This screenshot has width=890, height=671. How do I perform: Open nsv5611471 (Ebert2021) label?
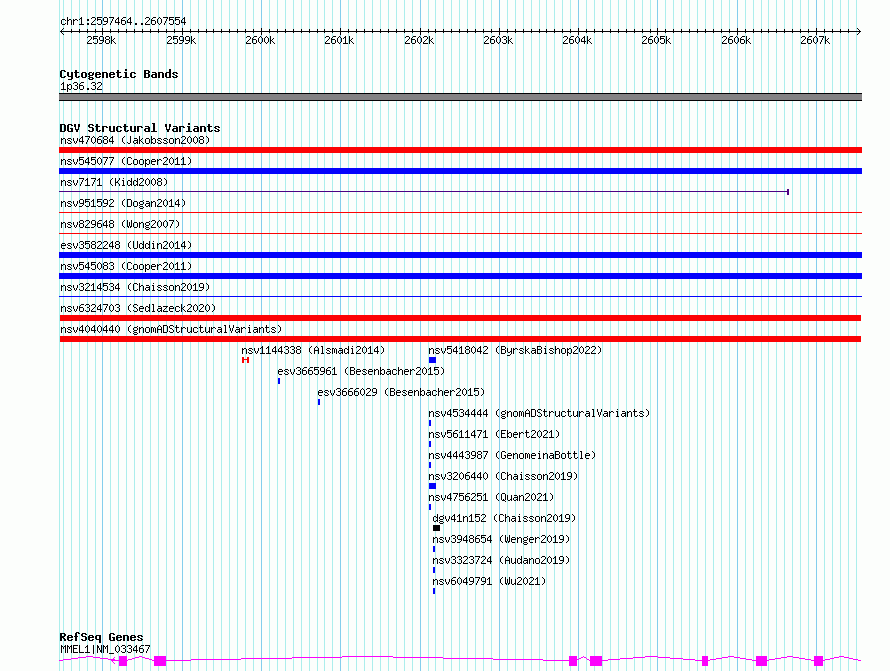point(494,434)
